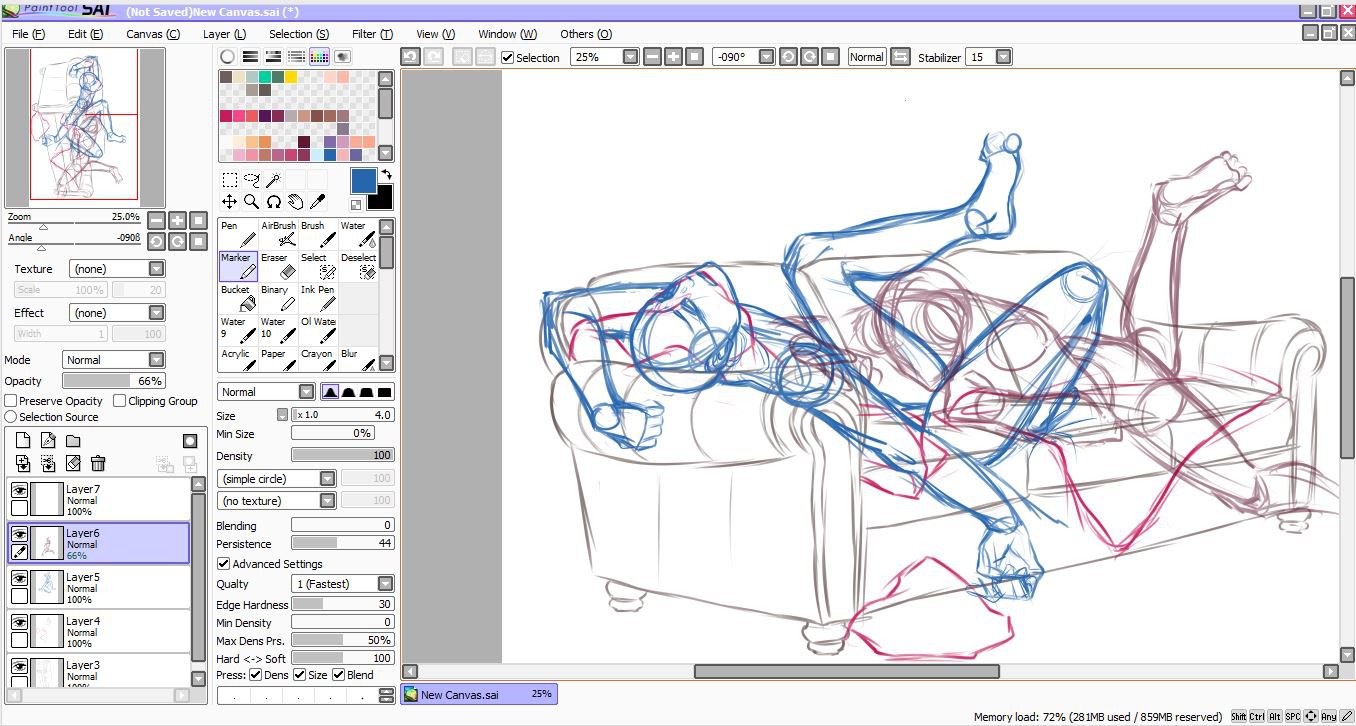
Task: Open the Texture dropdown
Action: [117, 269]
